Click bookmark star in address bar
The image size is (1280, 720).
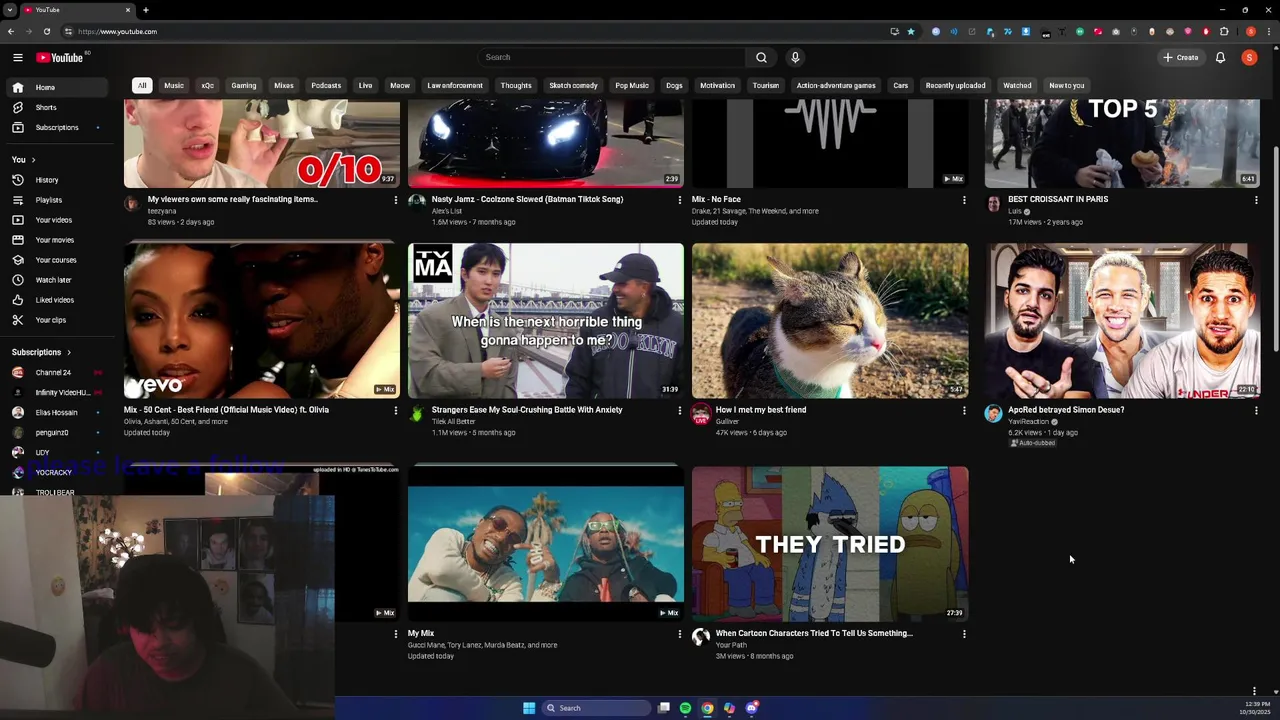coord(911,31)
